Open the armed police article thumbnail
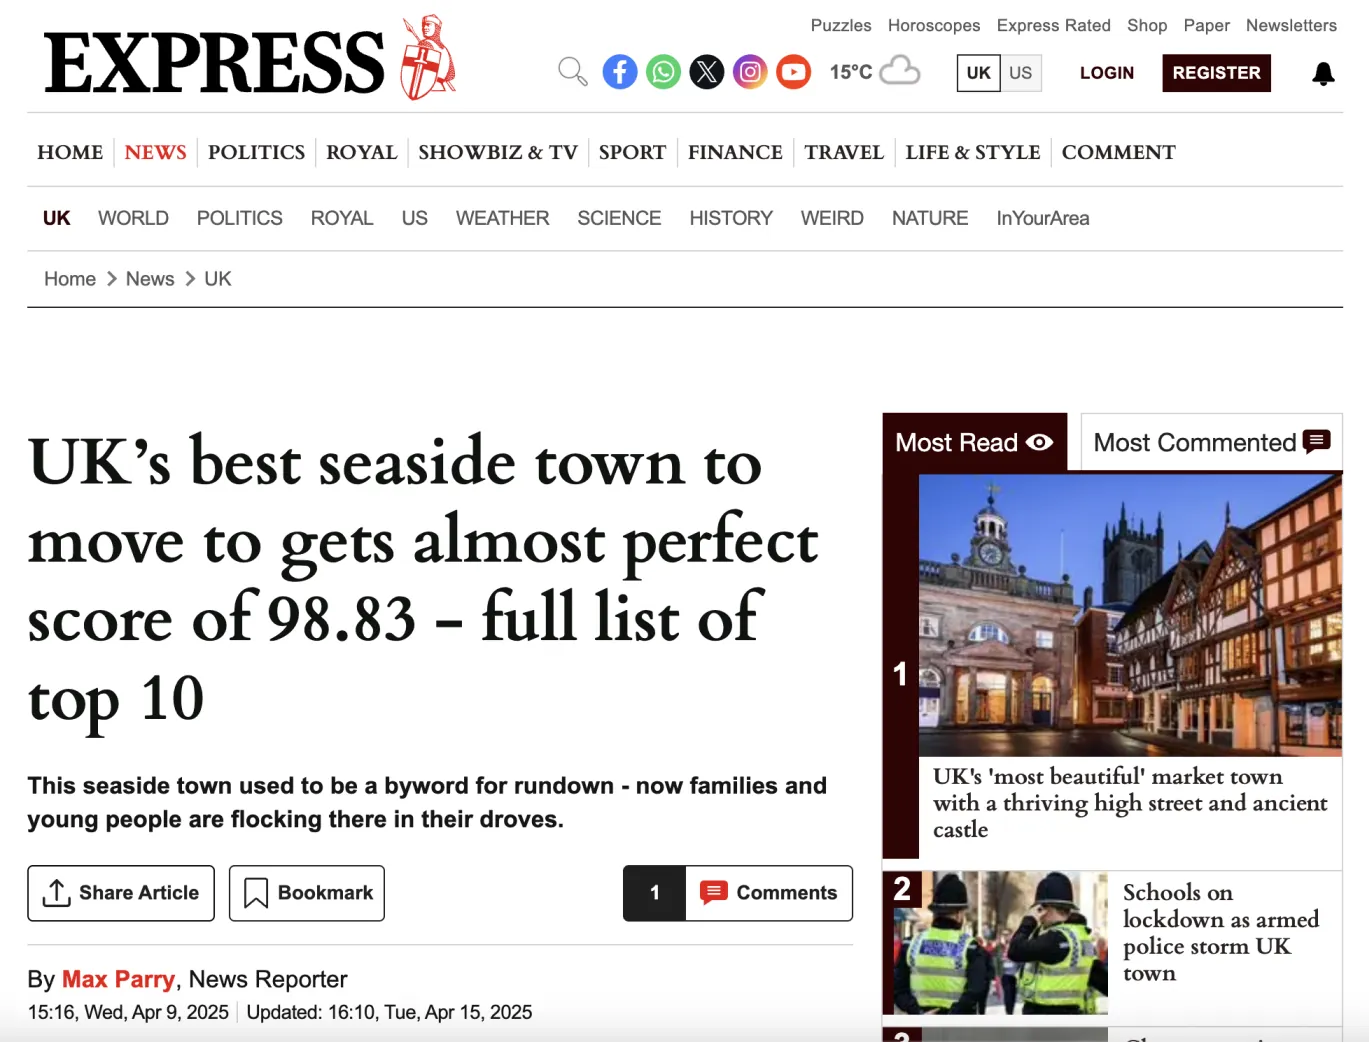Screen dimensions: 1369x1042 pyautogui.click(x=1001, y=943)
